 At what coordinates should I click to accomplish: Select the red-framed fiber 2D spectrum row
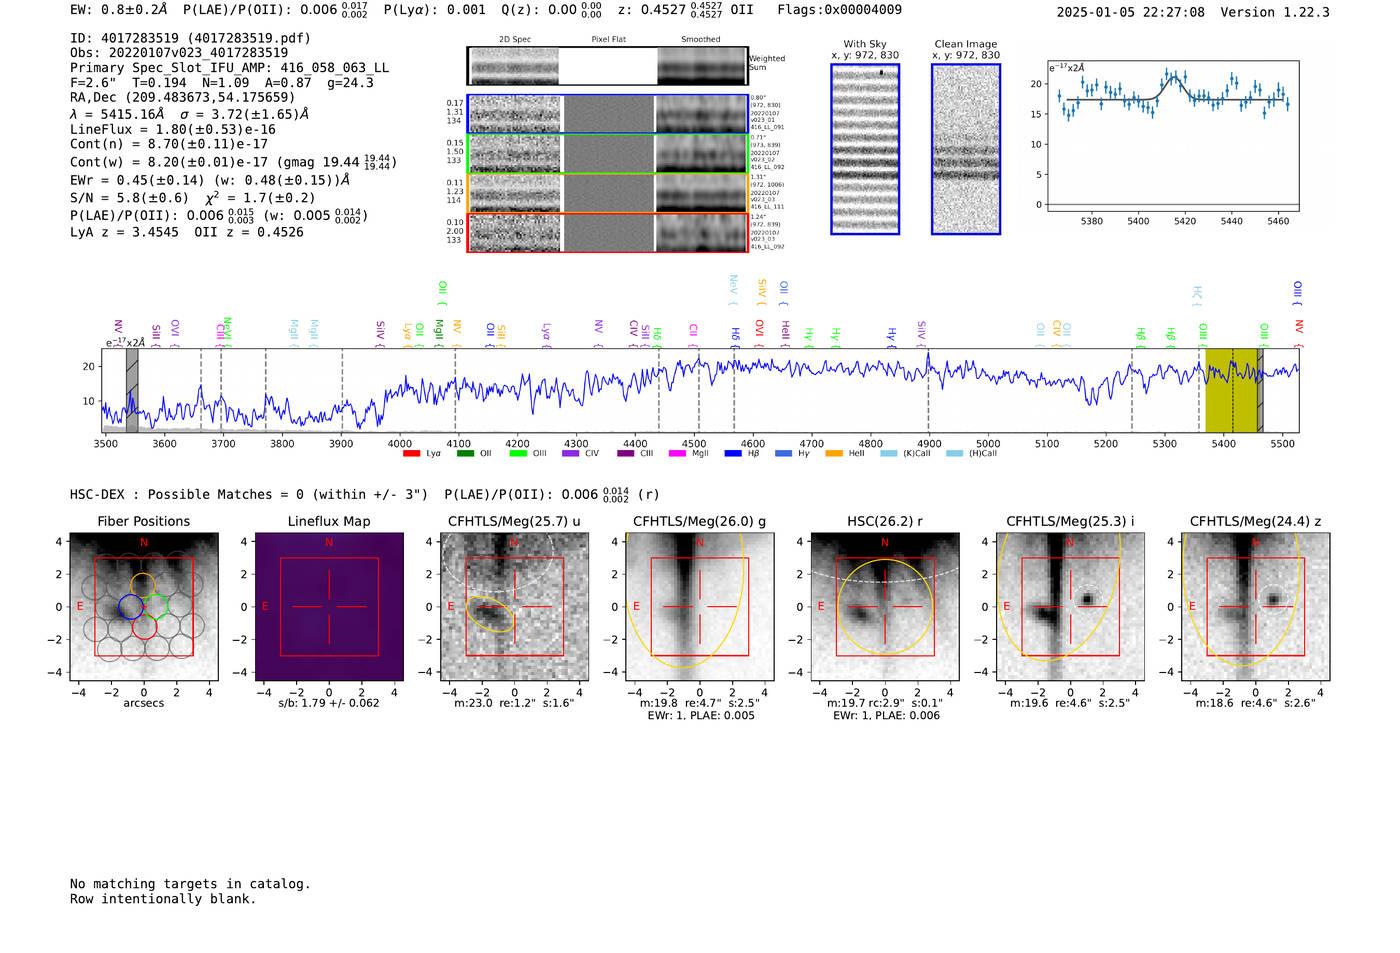click(608, 233)
